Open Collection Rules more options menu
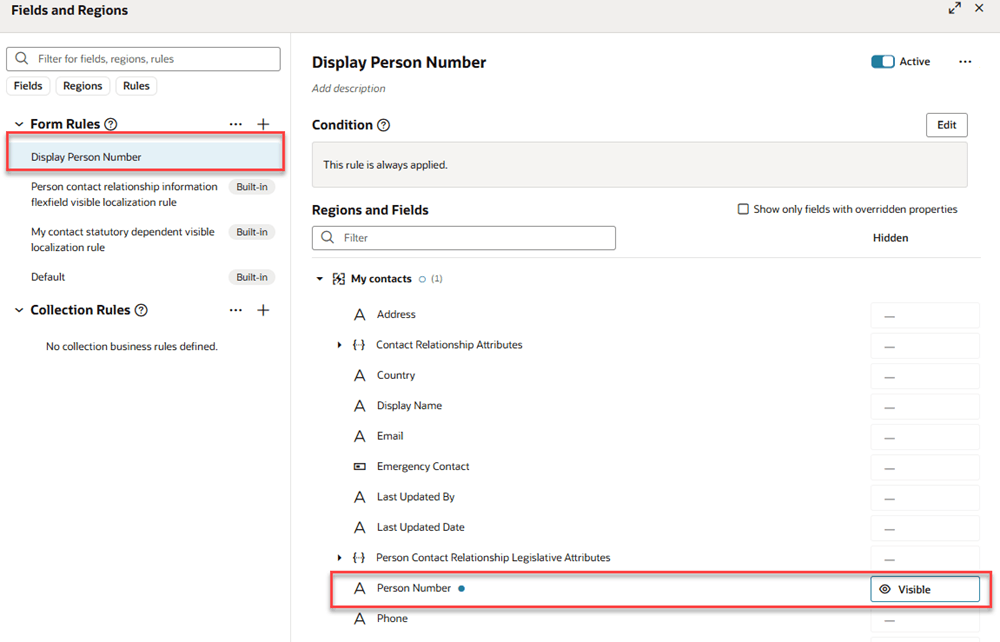Screen dimensions: 1000x642 tap(235, 310)
